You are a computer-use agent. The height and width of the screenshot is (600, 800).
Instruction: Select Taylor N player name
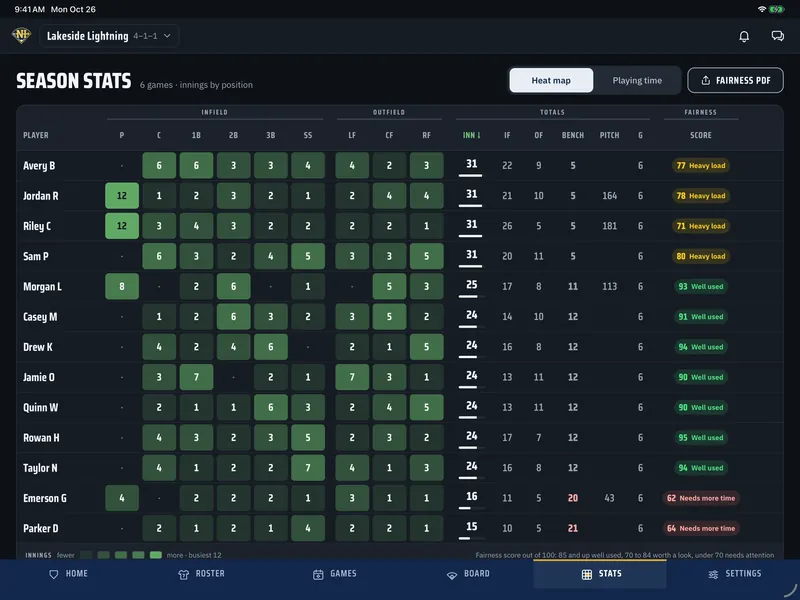(40, 468)
